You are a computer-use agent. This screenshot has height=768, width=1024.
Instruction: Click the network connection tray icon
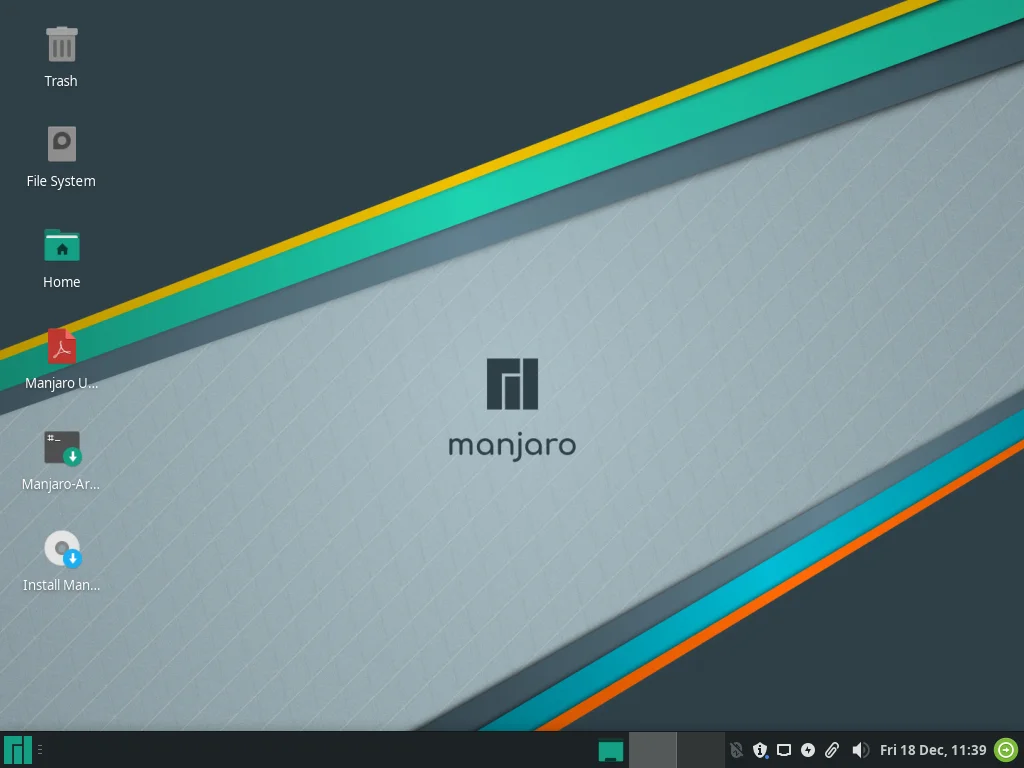(784, 750)
